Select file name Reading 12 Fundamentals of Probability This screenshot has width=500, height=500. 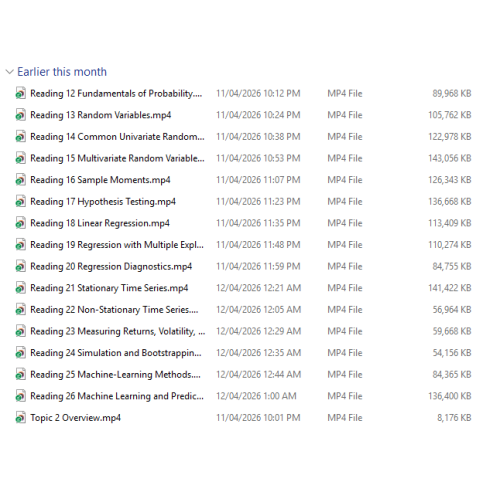pyautogui.click(x=116, y=94)
